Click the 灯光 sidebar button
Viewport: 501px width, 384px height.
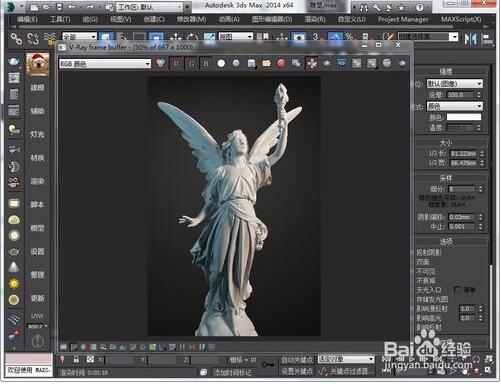pos(37,134)
